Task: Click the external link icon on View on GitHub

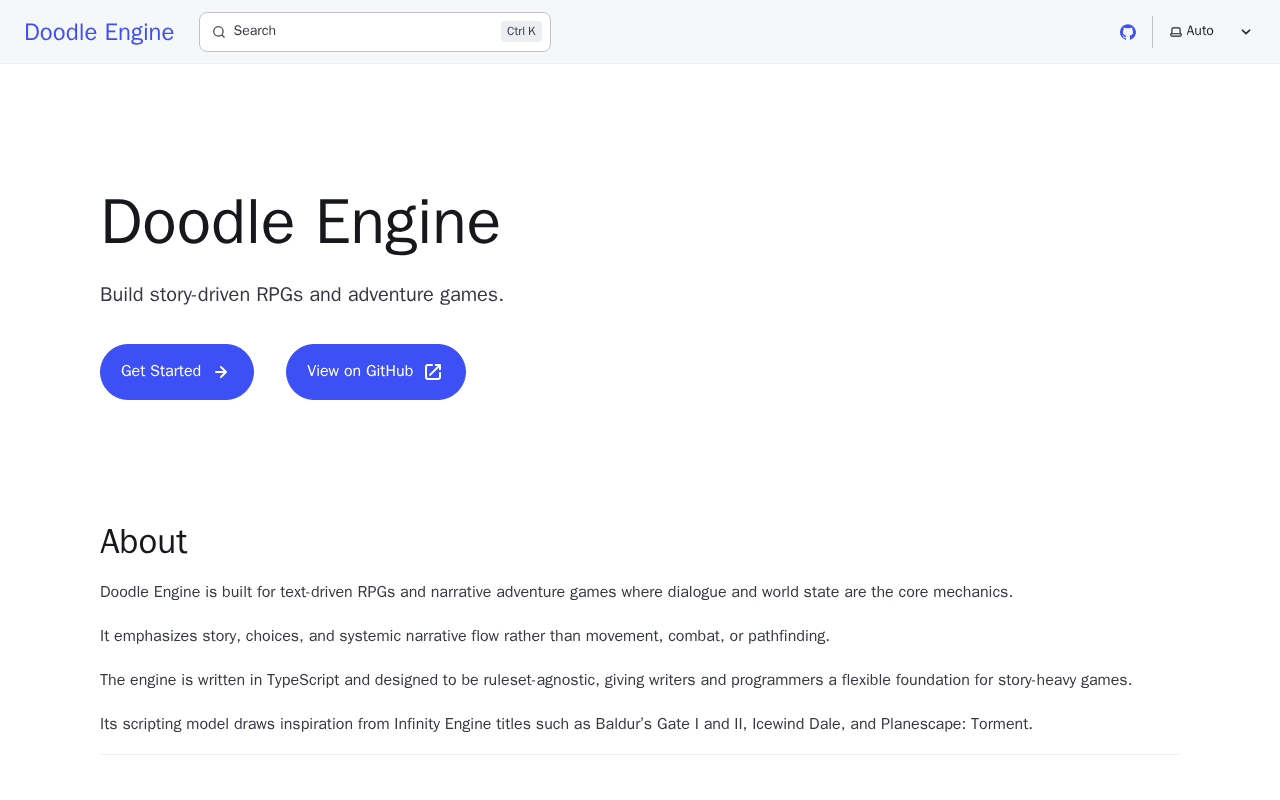Action: tap(433, 372)
